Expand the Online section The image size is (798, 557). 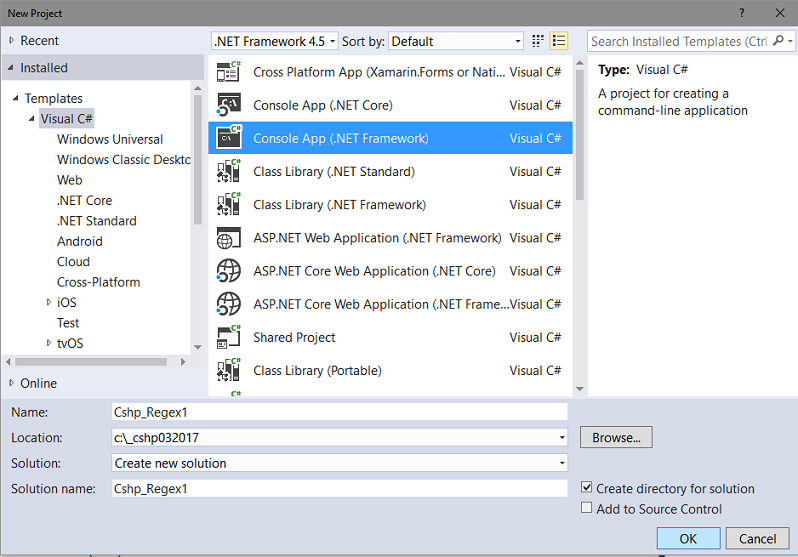(x=11, y=383)
